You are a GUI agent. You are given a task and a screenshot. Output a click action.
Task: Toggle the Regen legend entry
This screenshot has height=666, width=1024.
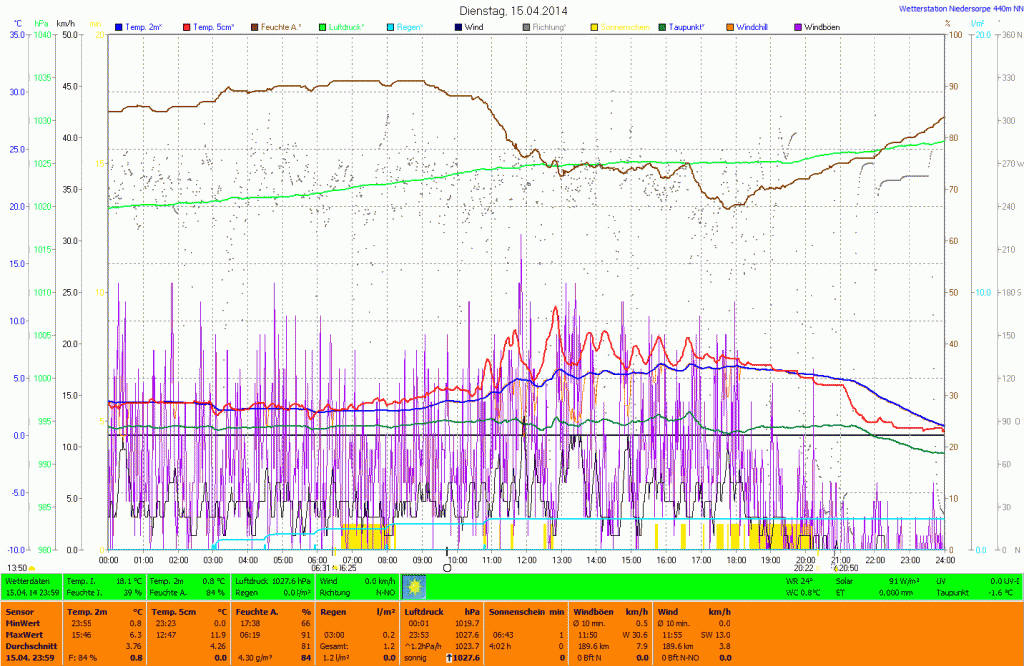click(x=411, y=26)
